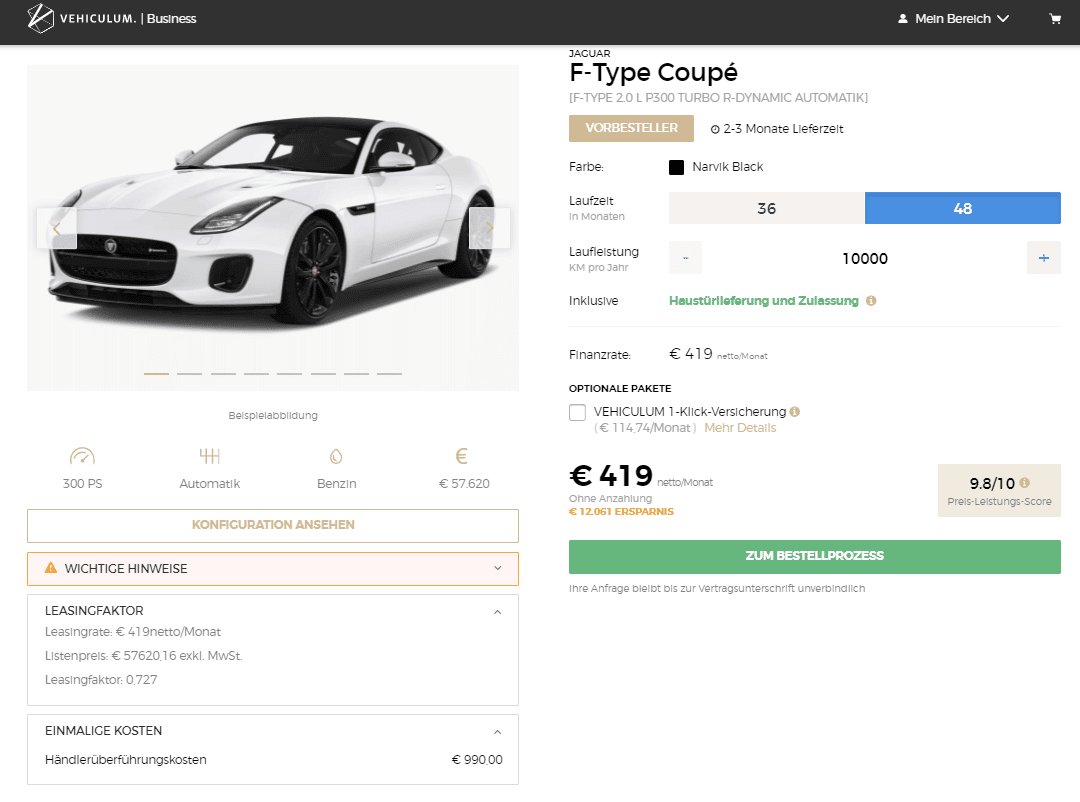Tick the VEHICULUM 1-Klick-Versicherung checkbox
This screenshot has width=1080, height=802.
577,412
